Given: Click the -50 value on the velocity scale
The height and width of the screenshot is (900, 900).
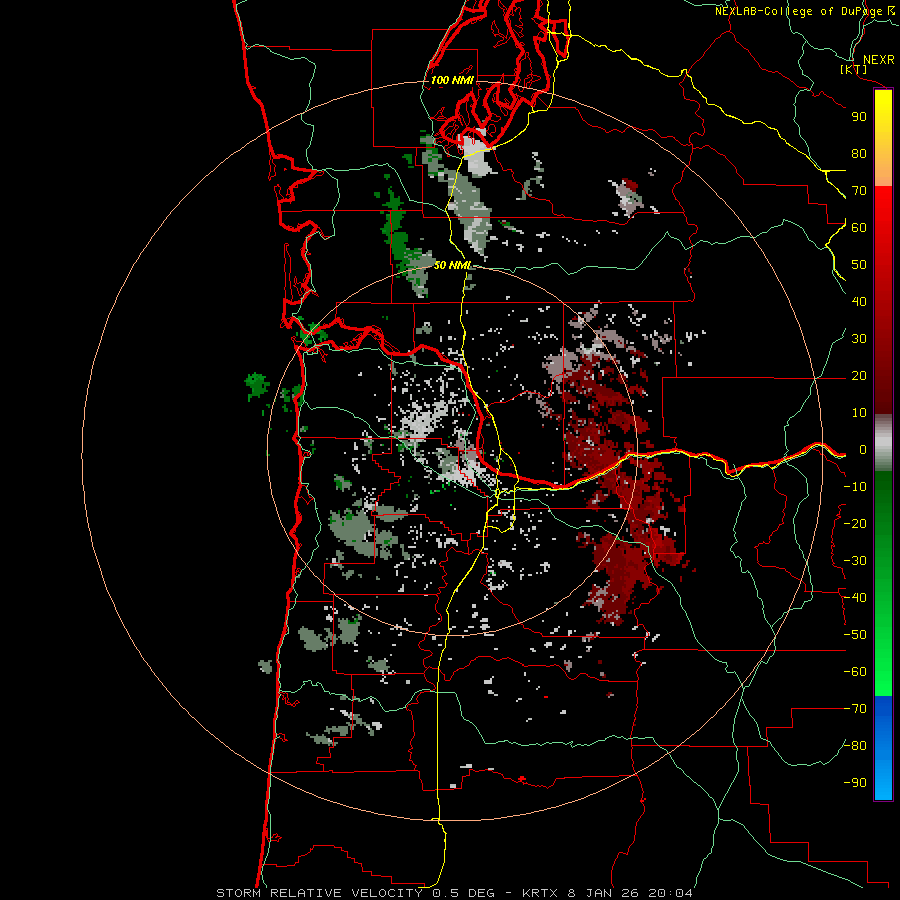Looking at the screenshot, I should pos(855,635).
